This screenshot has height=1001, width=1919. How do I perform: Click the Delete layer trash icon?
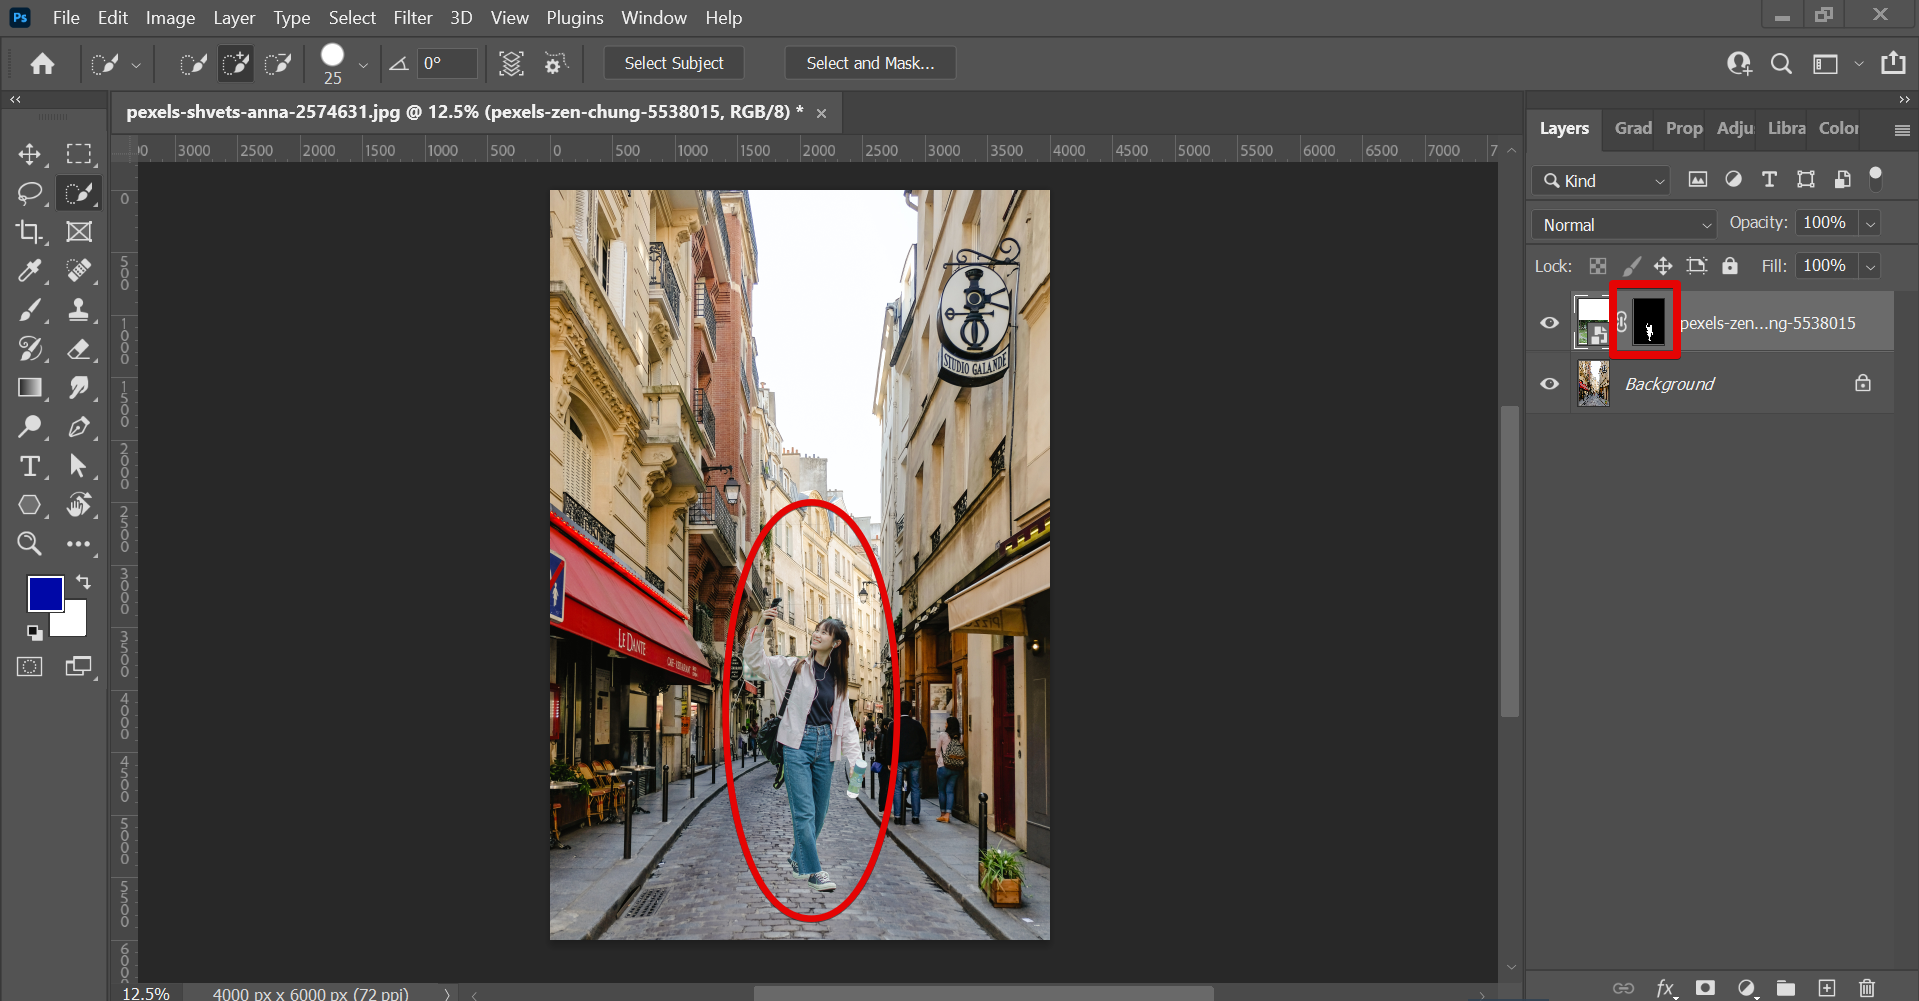click(1867, 988)
